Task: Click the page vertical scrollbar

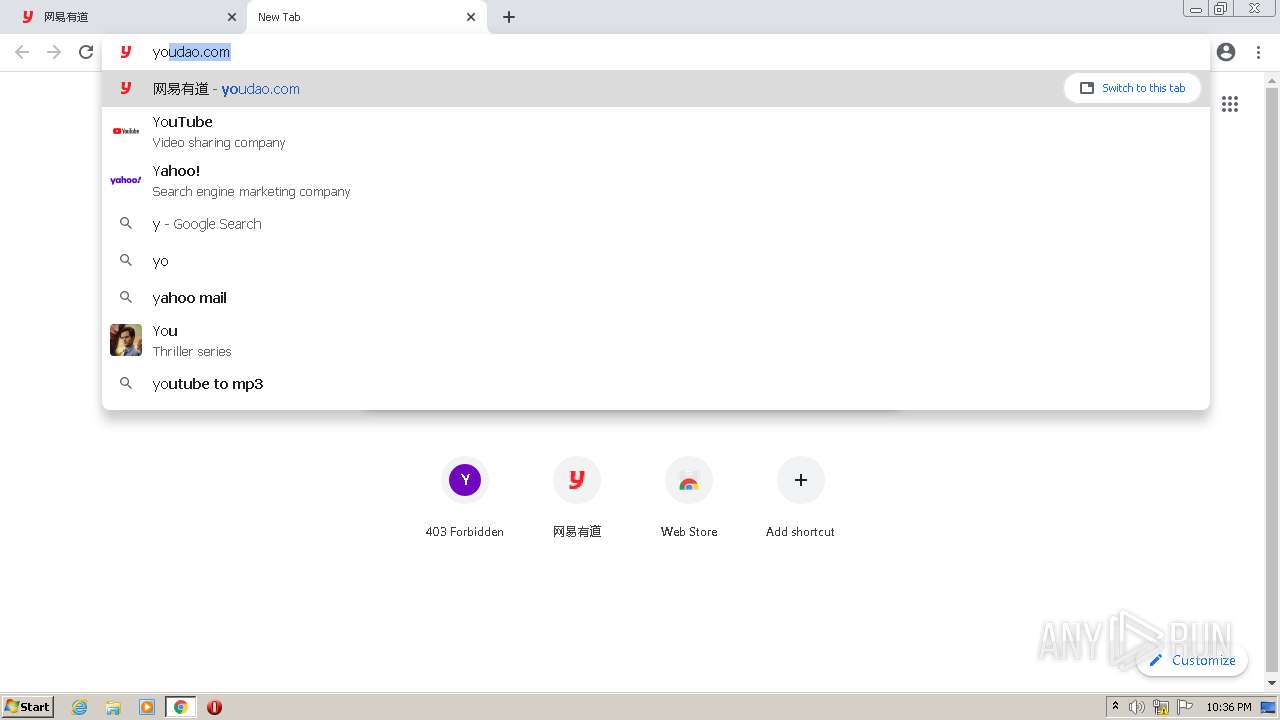Action: pos(1272,380)
